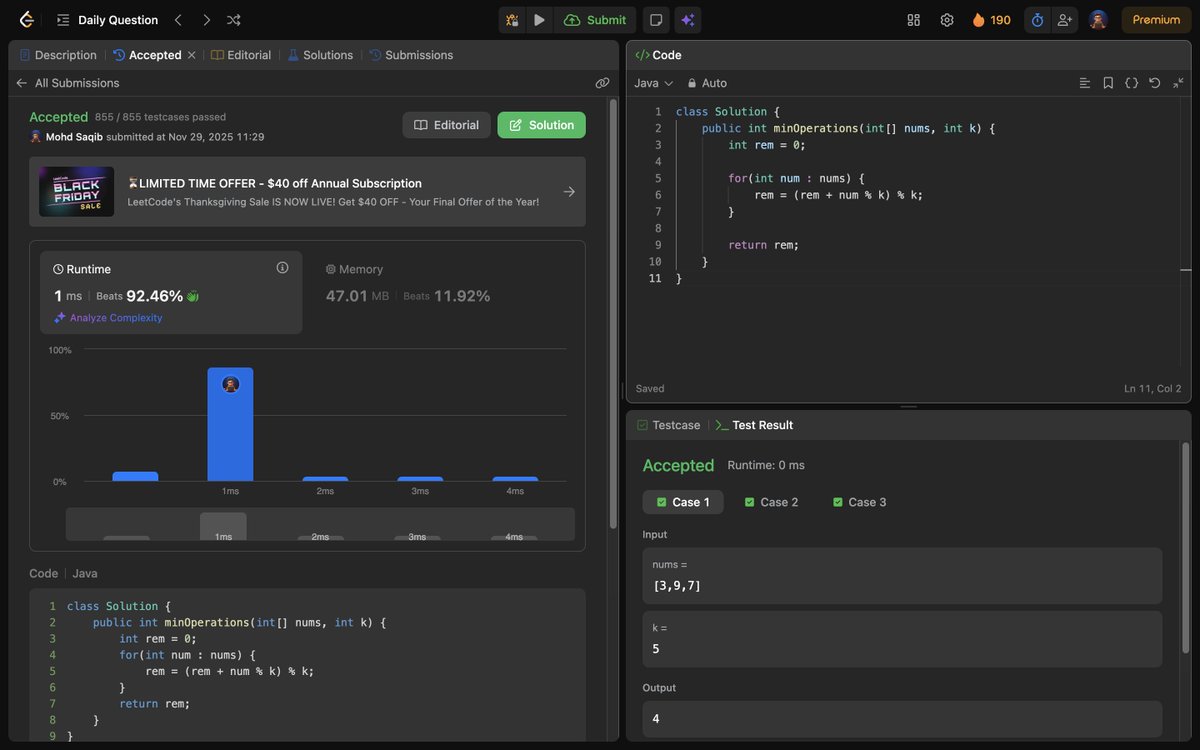Image resolution: width=1200 pixels, height=750 pixels.
Task: Click the runtime info icon
Action: point(282,268)
